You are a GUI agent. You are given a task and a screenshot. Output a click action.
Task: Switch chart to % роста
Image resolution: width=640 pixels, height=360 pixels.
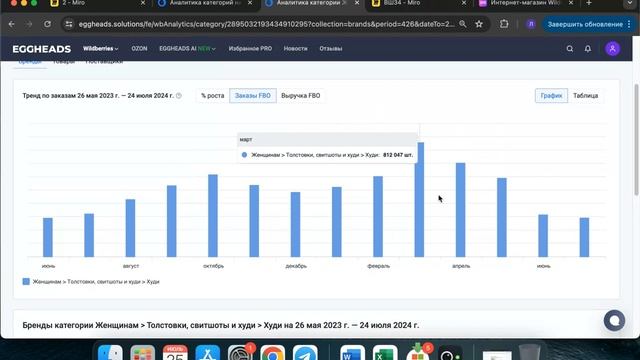tap(213, 96)
